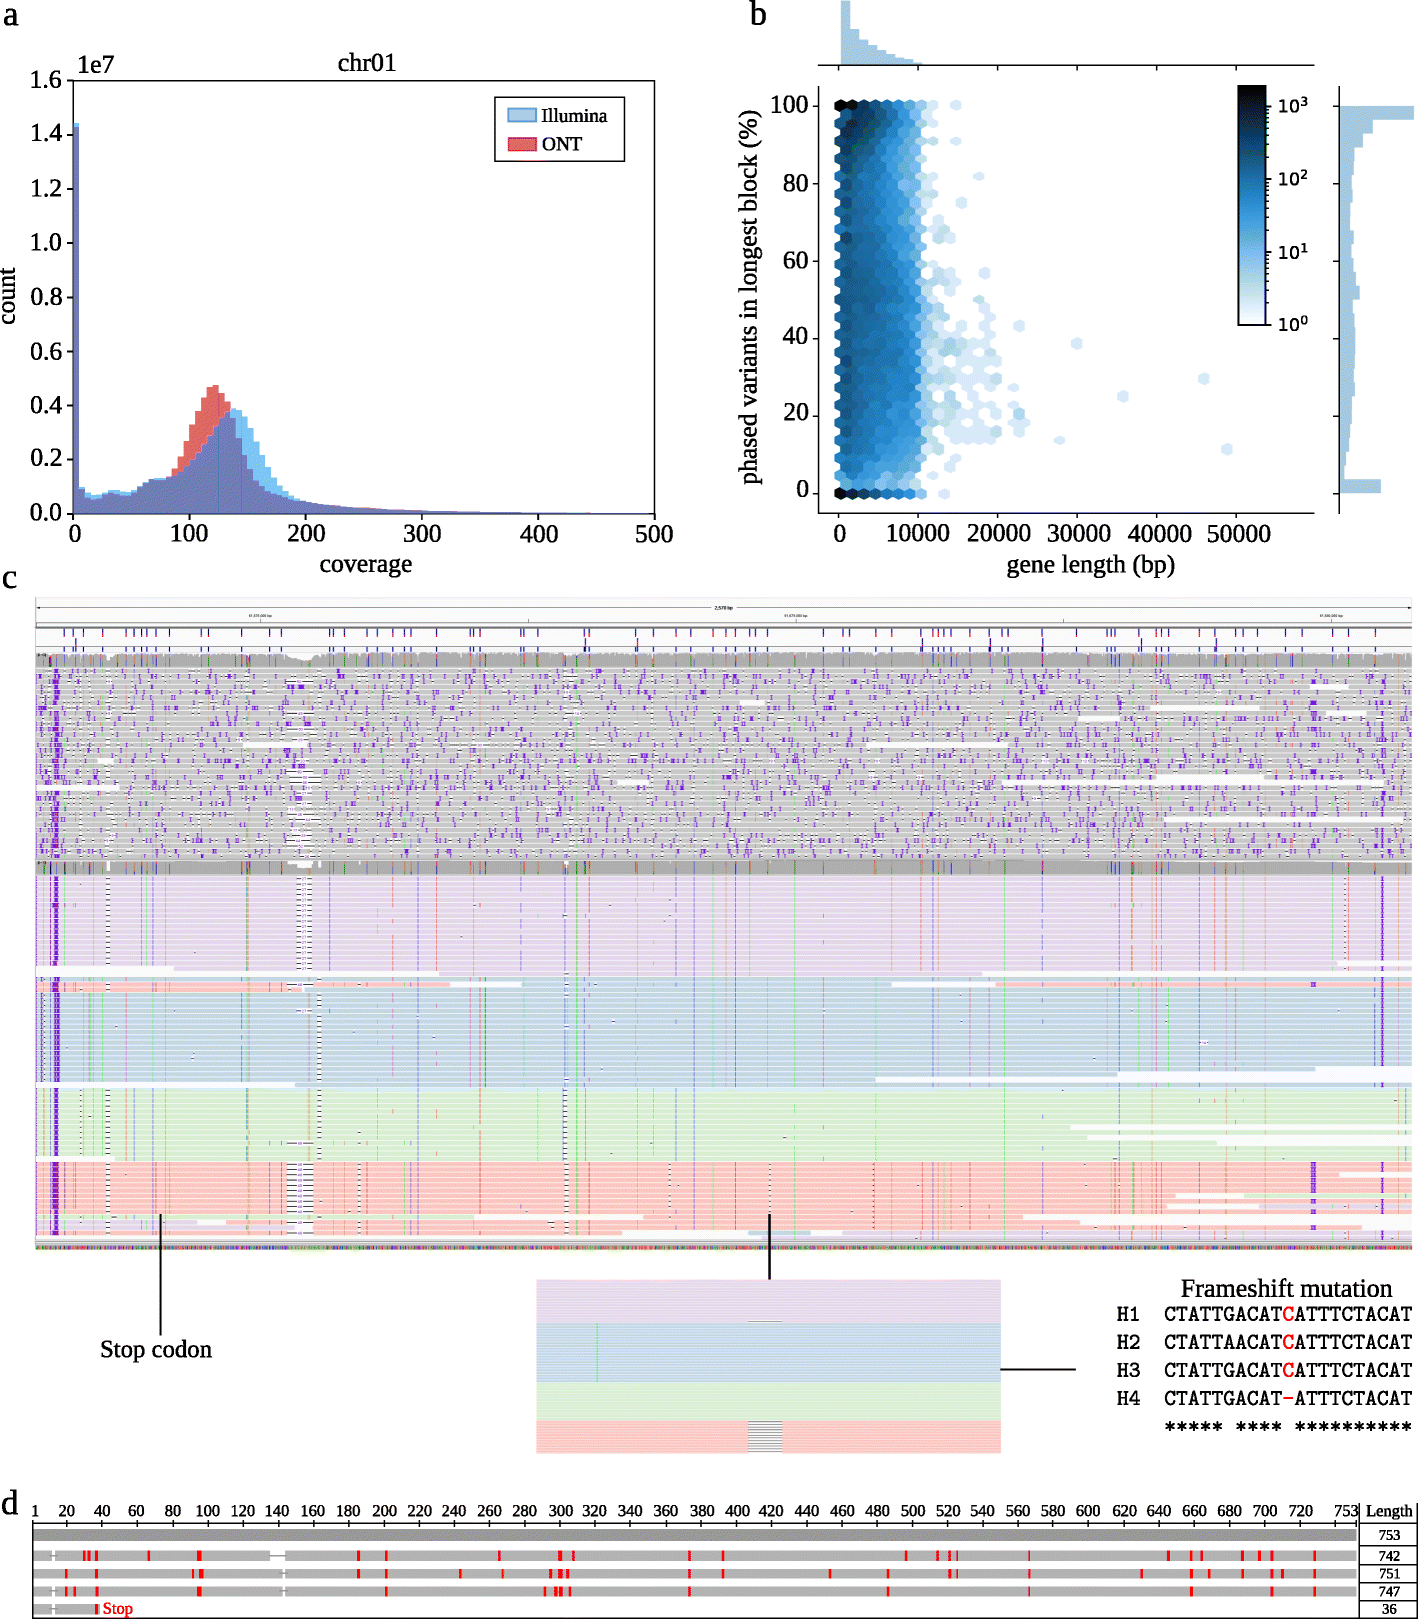This screenshot has height=1619, width=1418.
Task: Click the 'Frameshift mutation' heading
Action: (x=1286, y=1288)
